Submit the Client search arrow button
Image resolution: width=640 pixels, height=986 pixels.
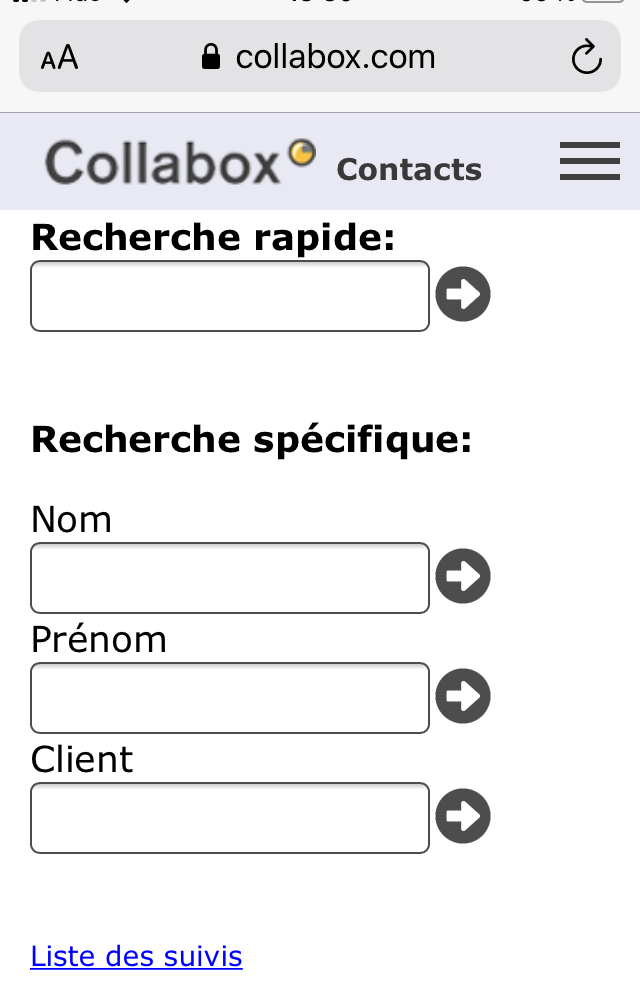click(462, 817)
